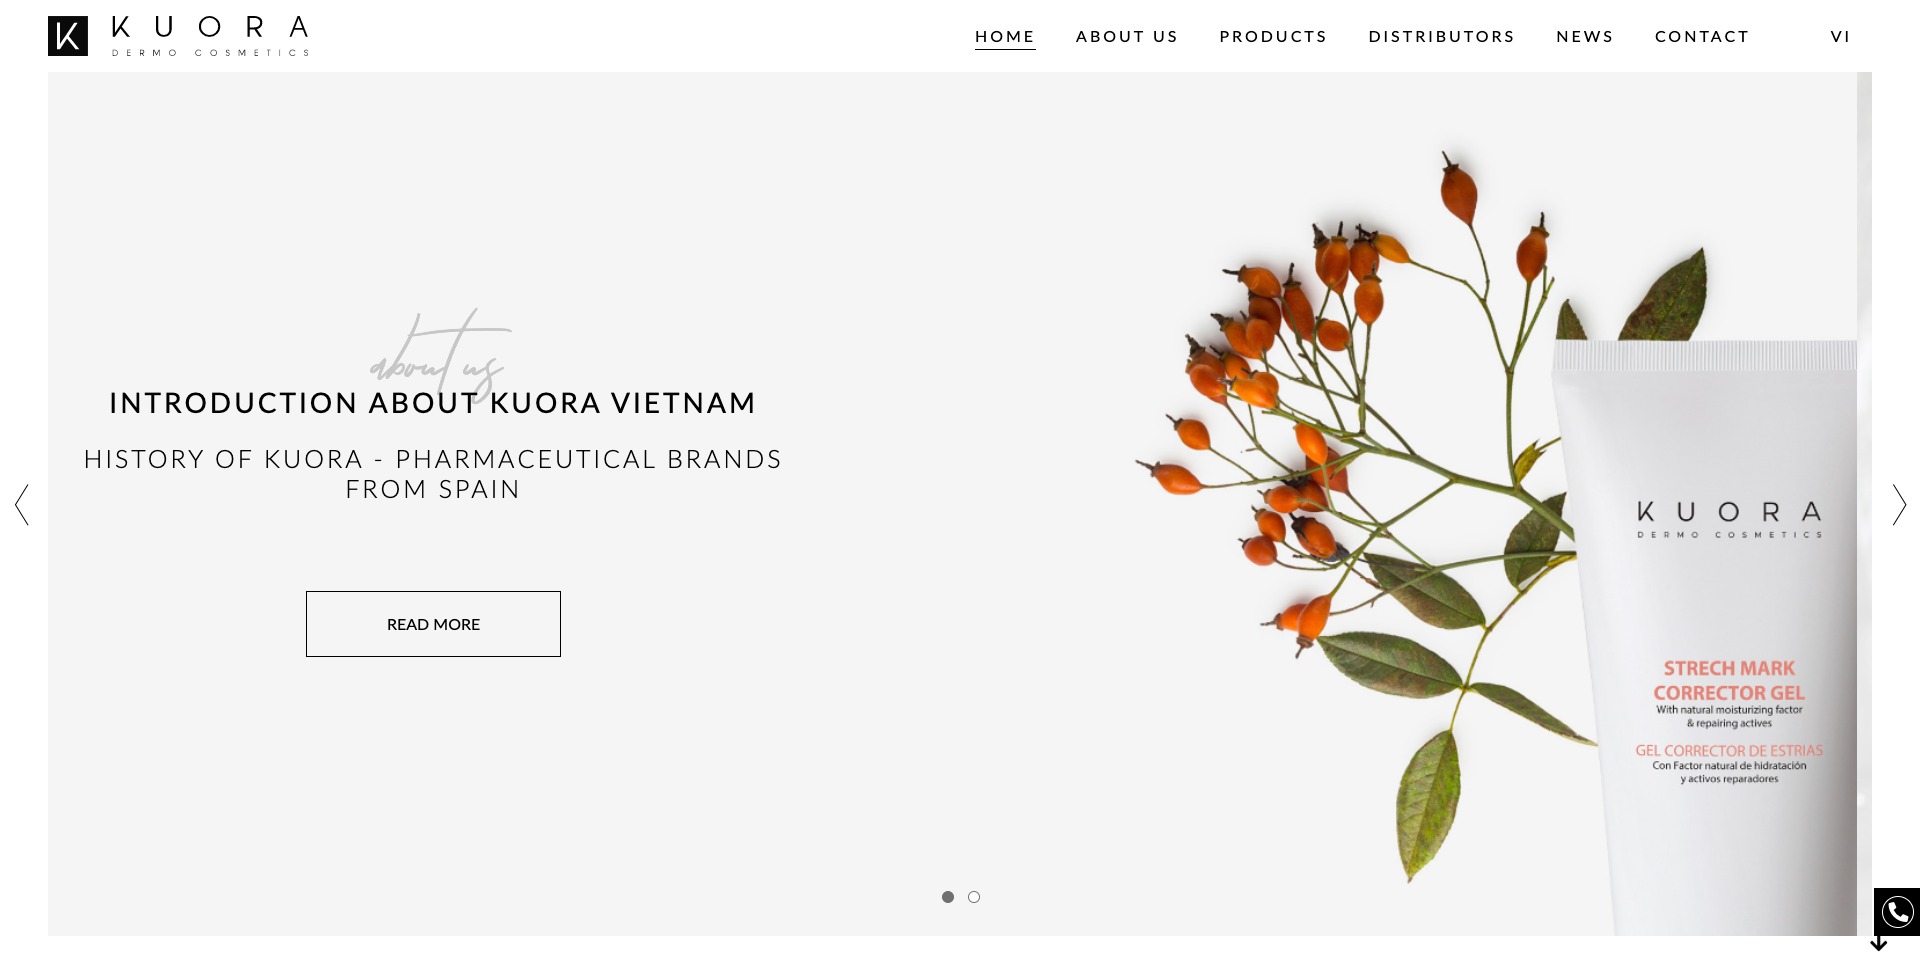Image resolution: width=1920 pixels, height=976 pixels.
Task: Go to the Distributors page
Action: coord(1442,36)
